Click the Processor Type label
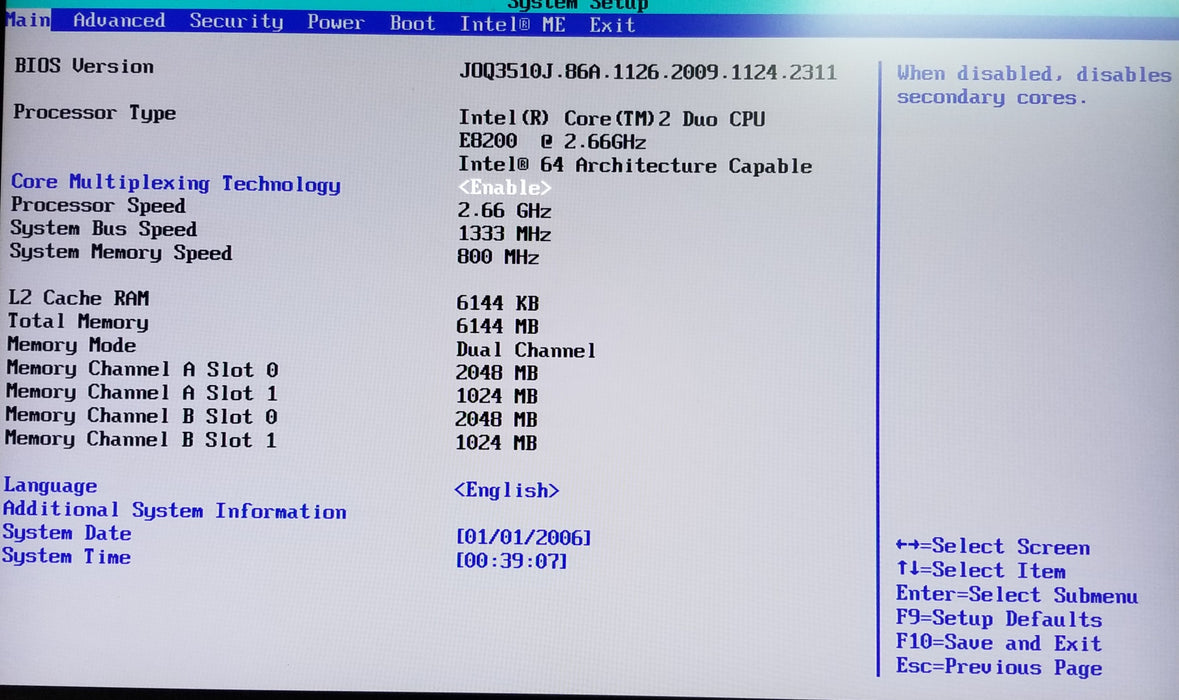The width and height of the screenshot is (1179, 700). pos(95,113)
